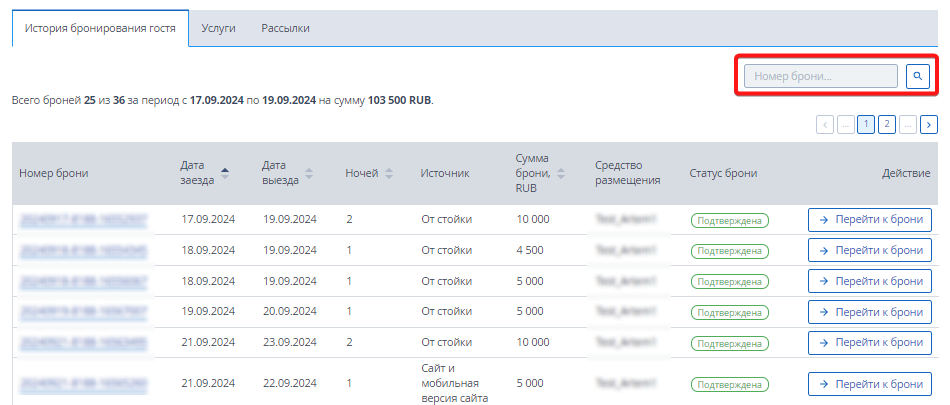Viewport: 950px width, 405px height.
Task: Click 'Перейти к брони' for 17.09.2024 row
Action: [x=869, y=219]
